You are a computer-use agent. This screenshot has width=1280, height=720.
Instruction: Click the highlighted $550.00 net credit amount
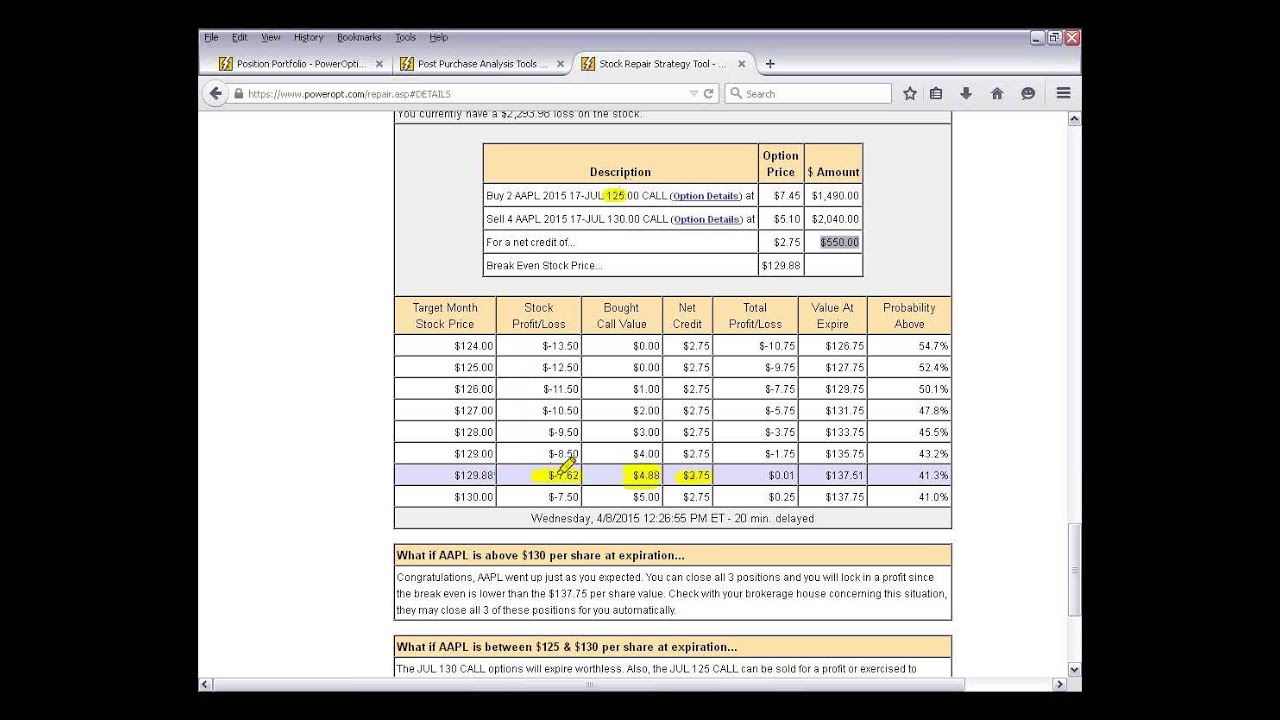[839, 242]
